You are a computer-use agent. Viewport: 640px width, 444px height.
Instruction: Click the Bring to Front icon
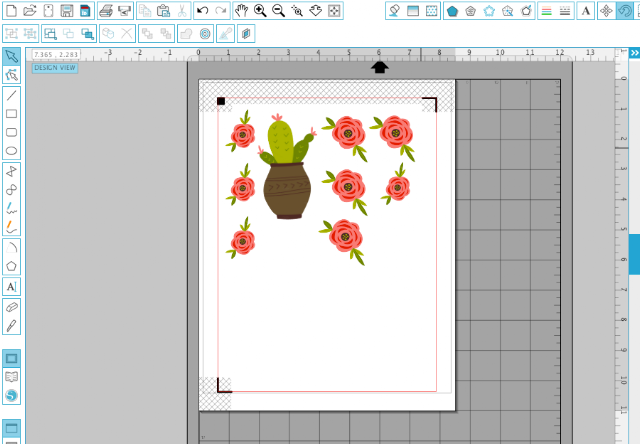tap(147, 33)
